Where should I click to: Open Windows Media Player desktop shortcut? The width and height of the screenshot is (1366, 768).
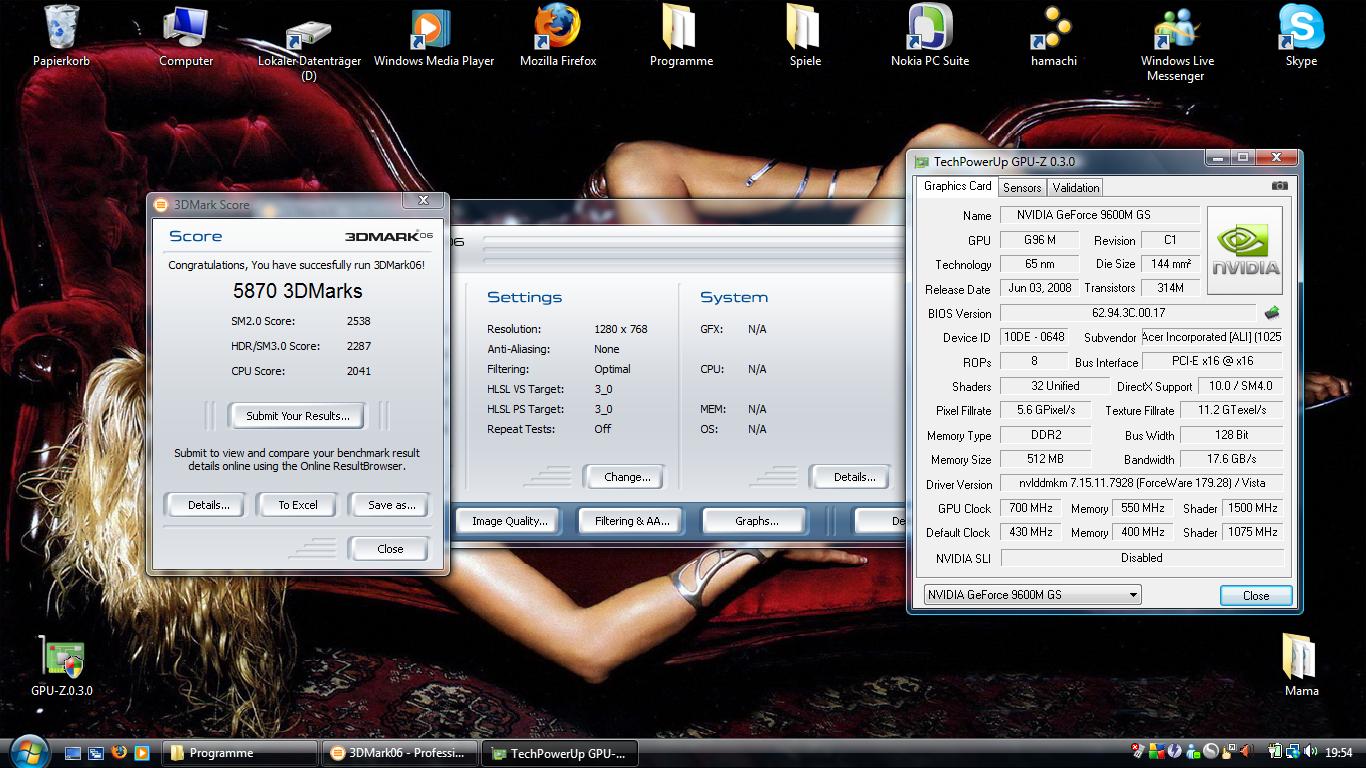(x=433, y=29)
